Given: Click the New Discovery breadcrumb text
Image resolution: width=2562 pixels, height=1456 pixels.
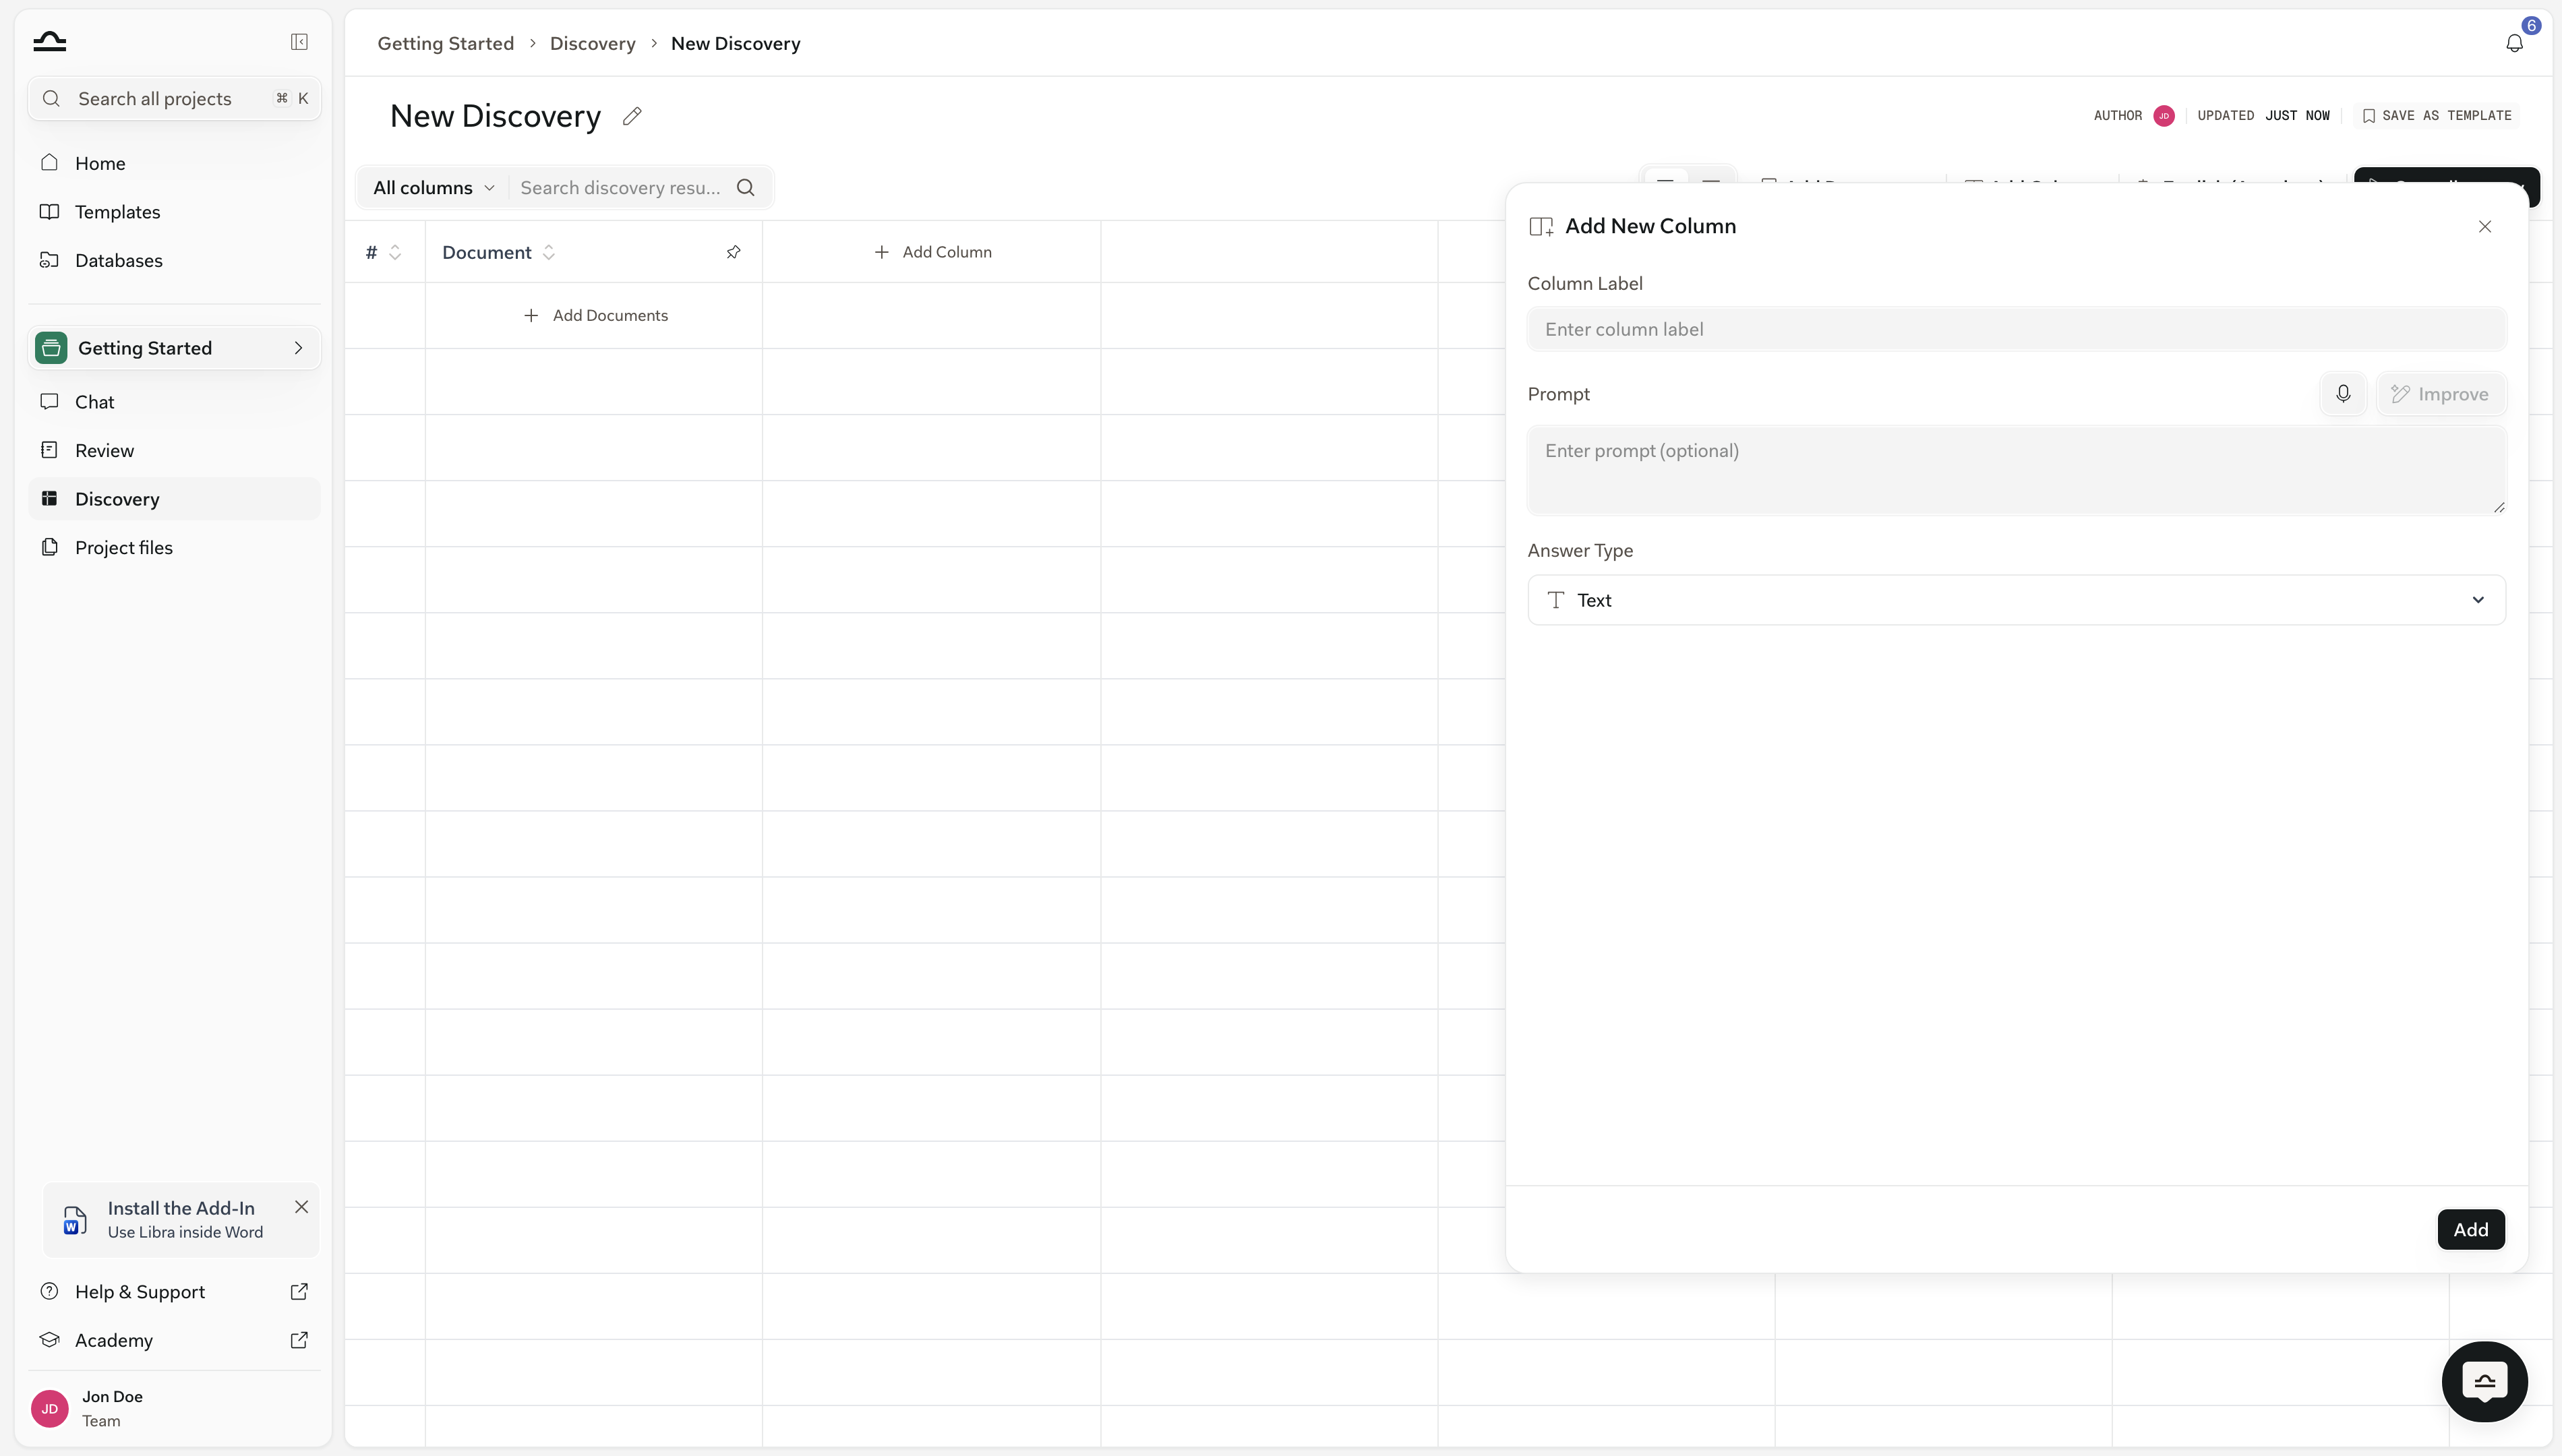Looking at the screenshot, I should pos(735,43).
